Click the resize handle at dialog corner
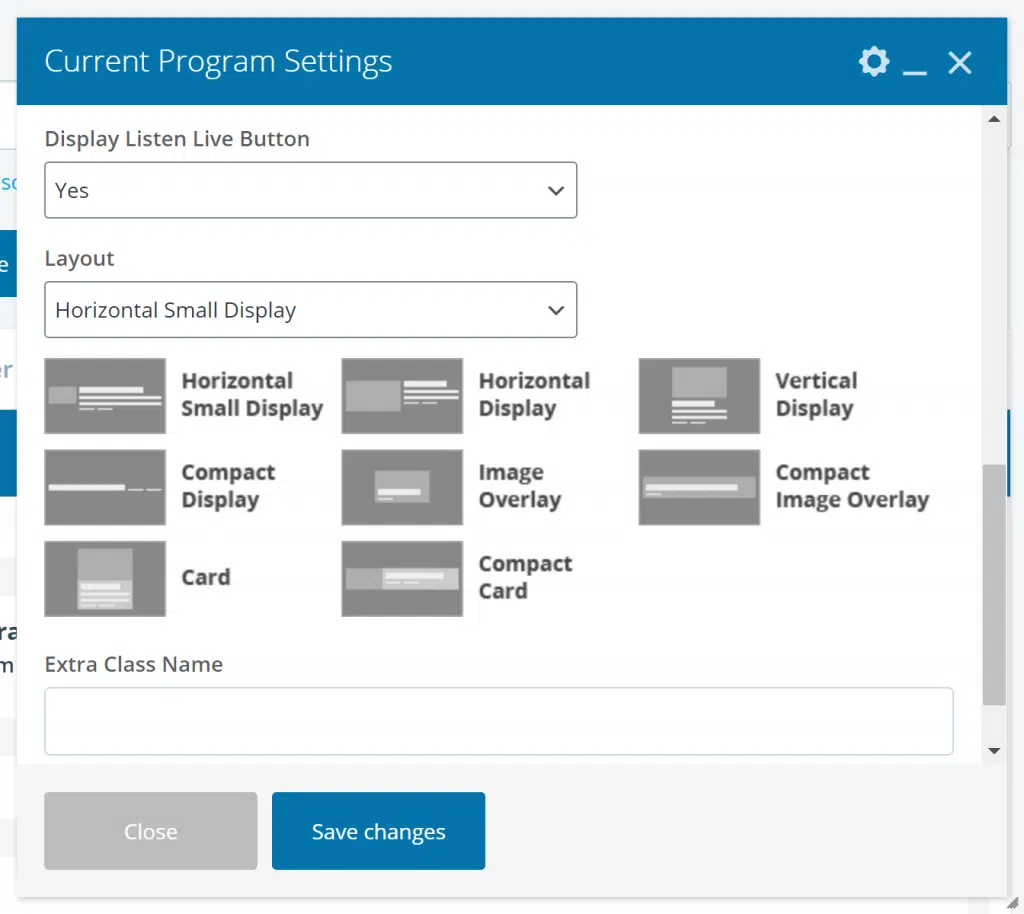Image resolution: width=1024 pixels, height=914 pixels. point(1012,902)
